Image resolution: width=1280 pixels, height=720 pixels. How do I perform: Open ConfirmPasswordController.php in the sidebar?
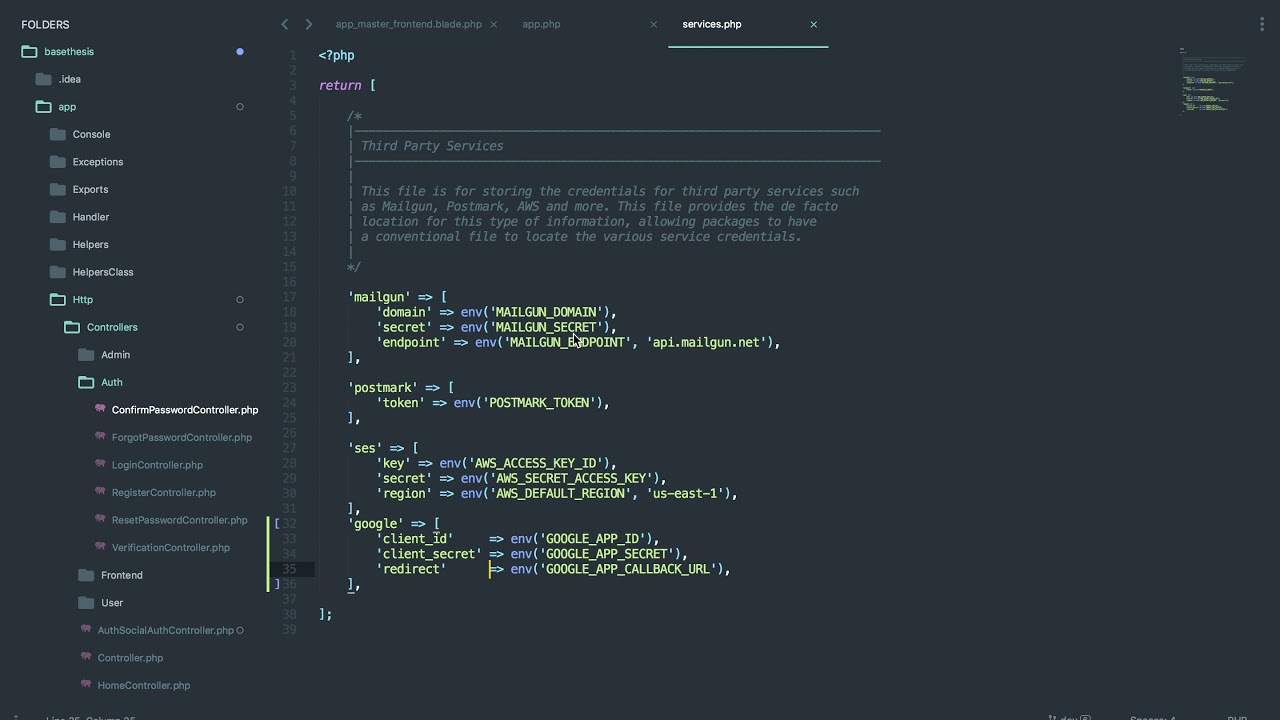185,410
